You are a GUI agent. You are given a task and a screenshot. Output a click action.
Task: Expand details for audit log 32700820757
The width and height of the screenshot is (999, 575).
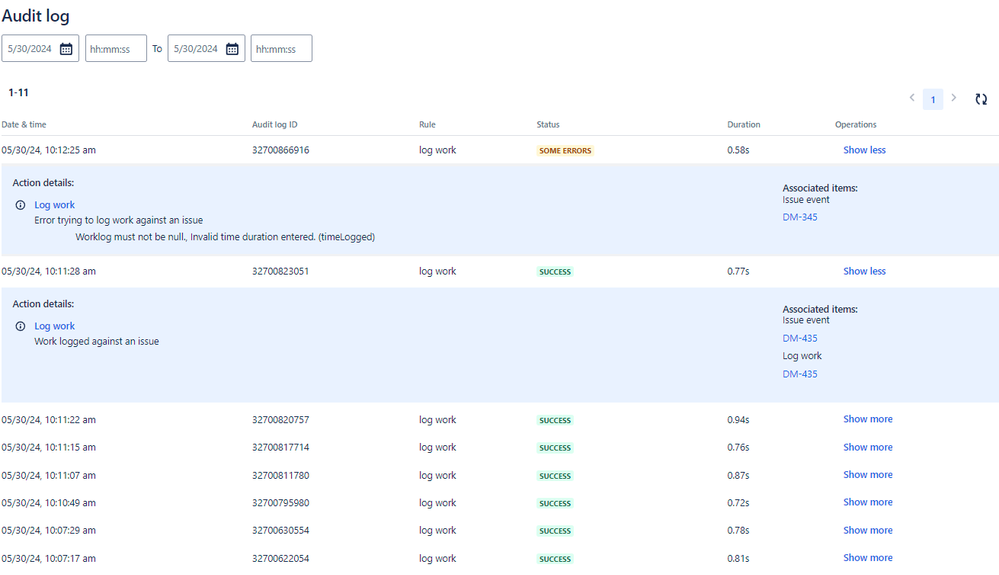[x=867, y=419]
